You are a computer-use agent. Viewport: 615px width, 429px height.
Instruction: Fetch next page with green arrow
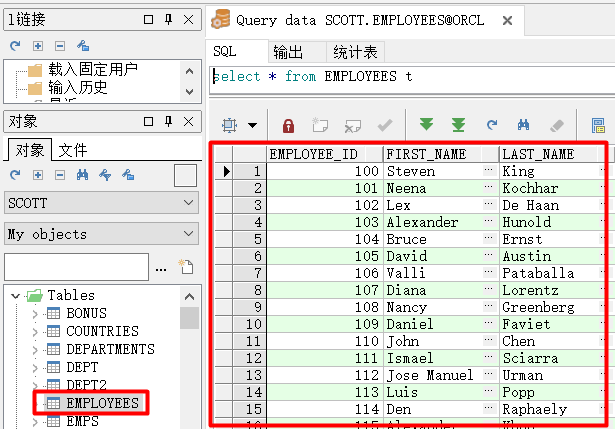[x=426, y=124]
